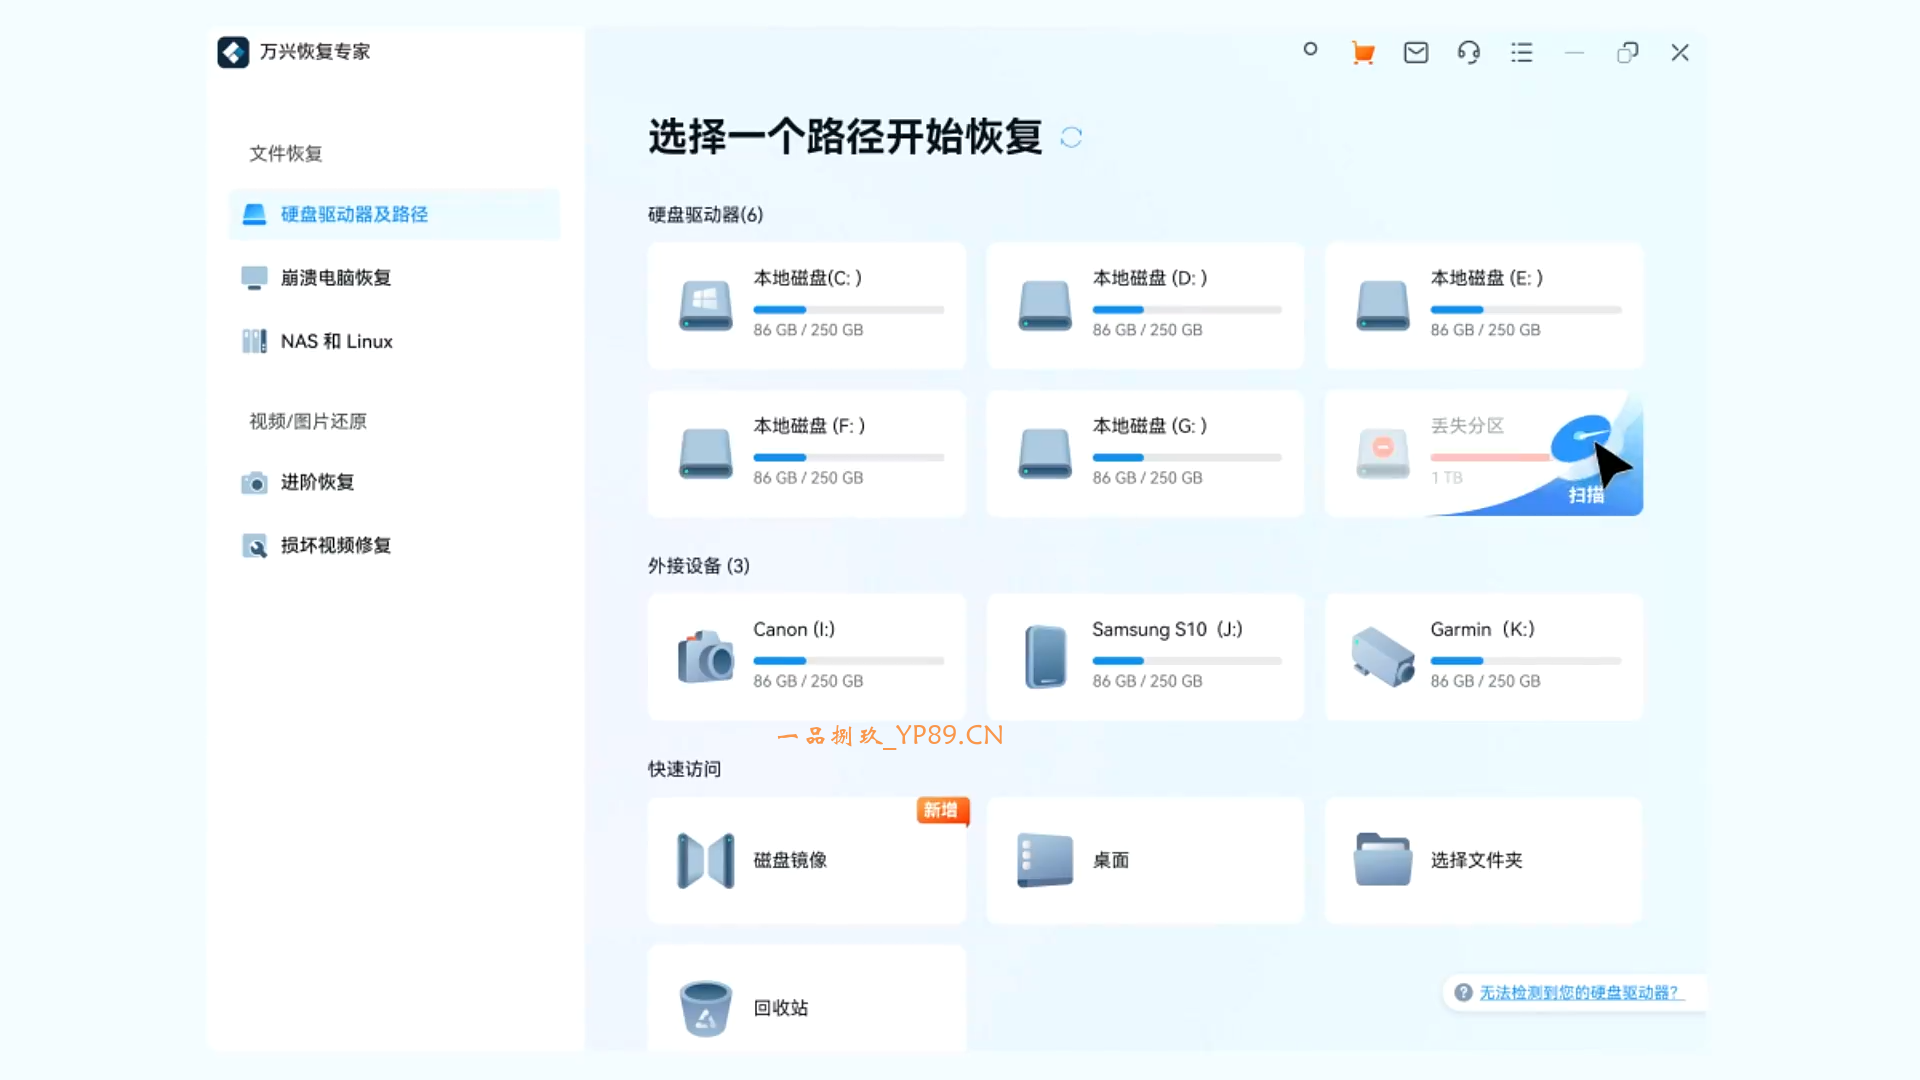
Task: Contact support via the headset icon
Action: tap(1468, 51)
